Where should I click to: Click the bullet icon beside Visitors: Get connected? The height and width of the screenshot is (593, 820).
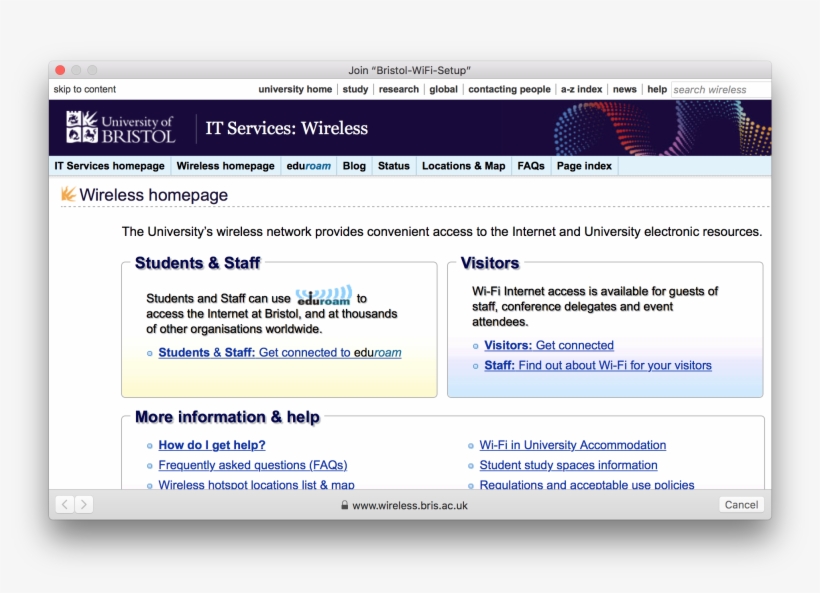[x=473, y=345]
